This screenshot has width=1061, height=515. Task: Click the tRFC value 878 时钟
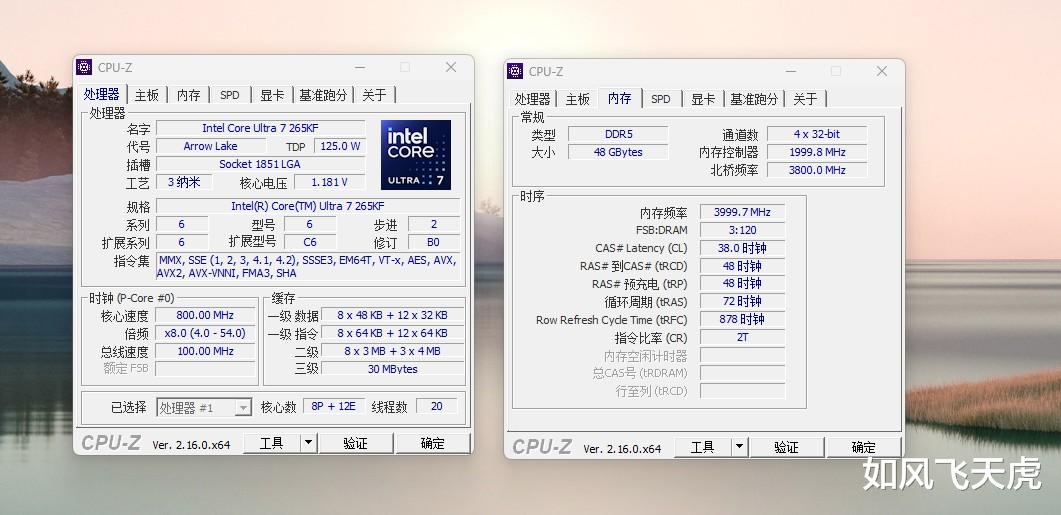pyautogui.click(x=742, y=319)
